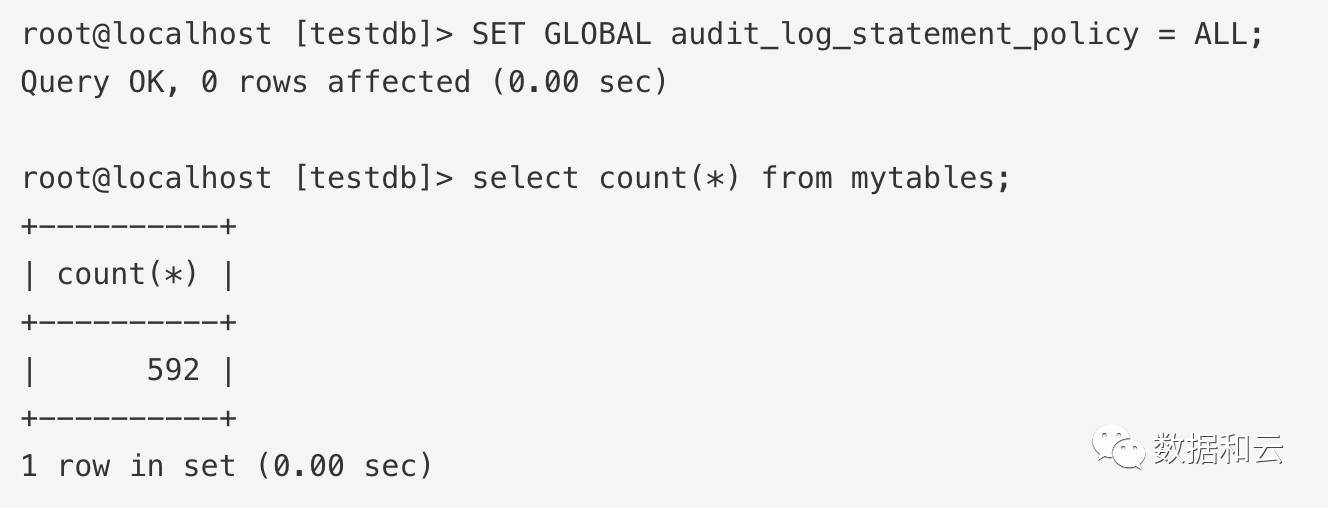Image resolution: width=1328 pixels, height=508 pixels.
Task: Click the second root@localhost prompt
Action: 146,178
